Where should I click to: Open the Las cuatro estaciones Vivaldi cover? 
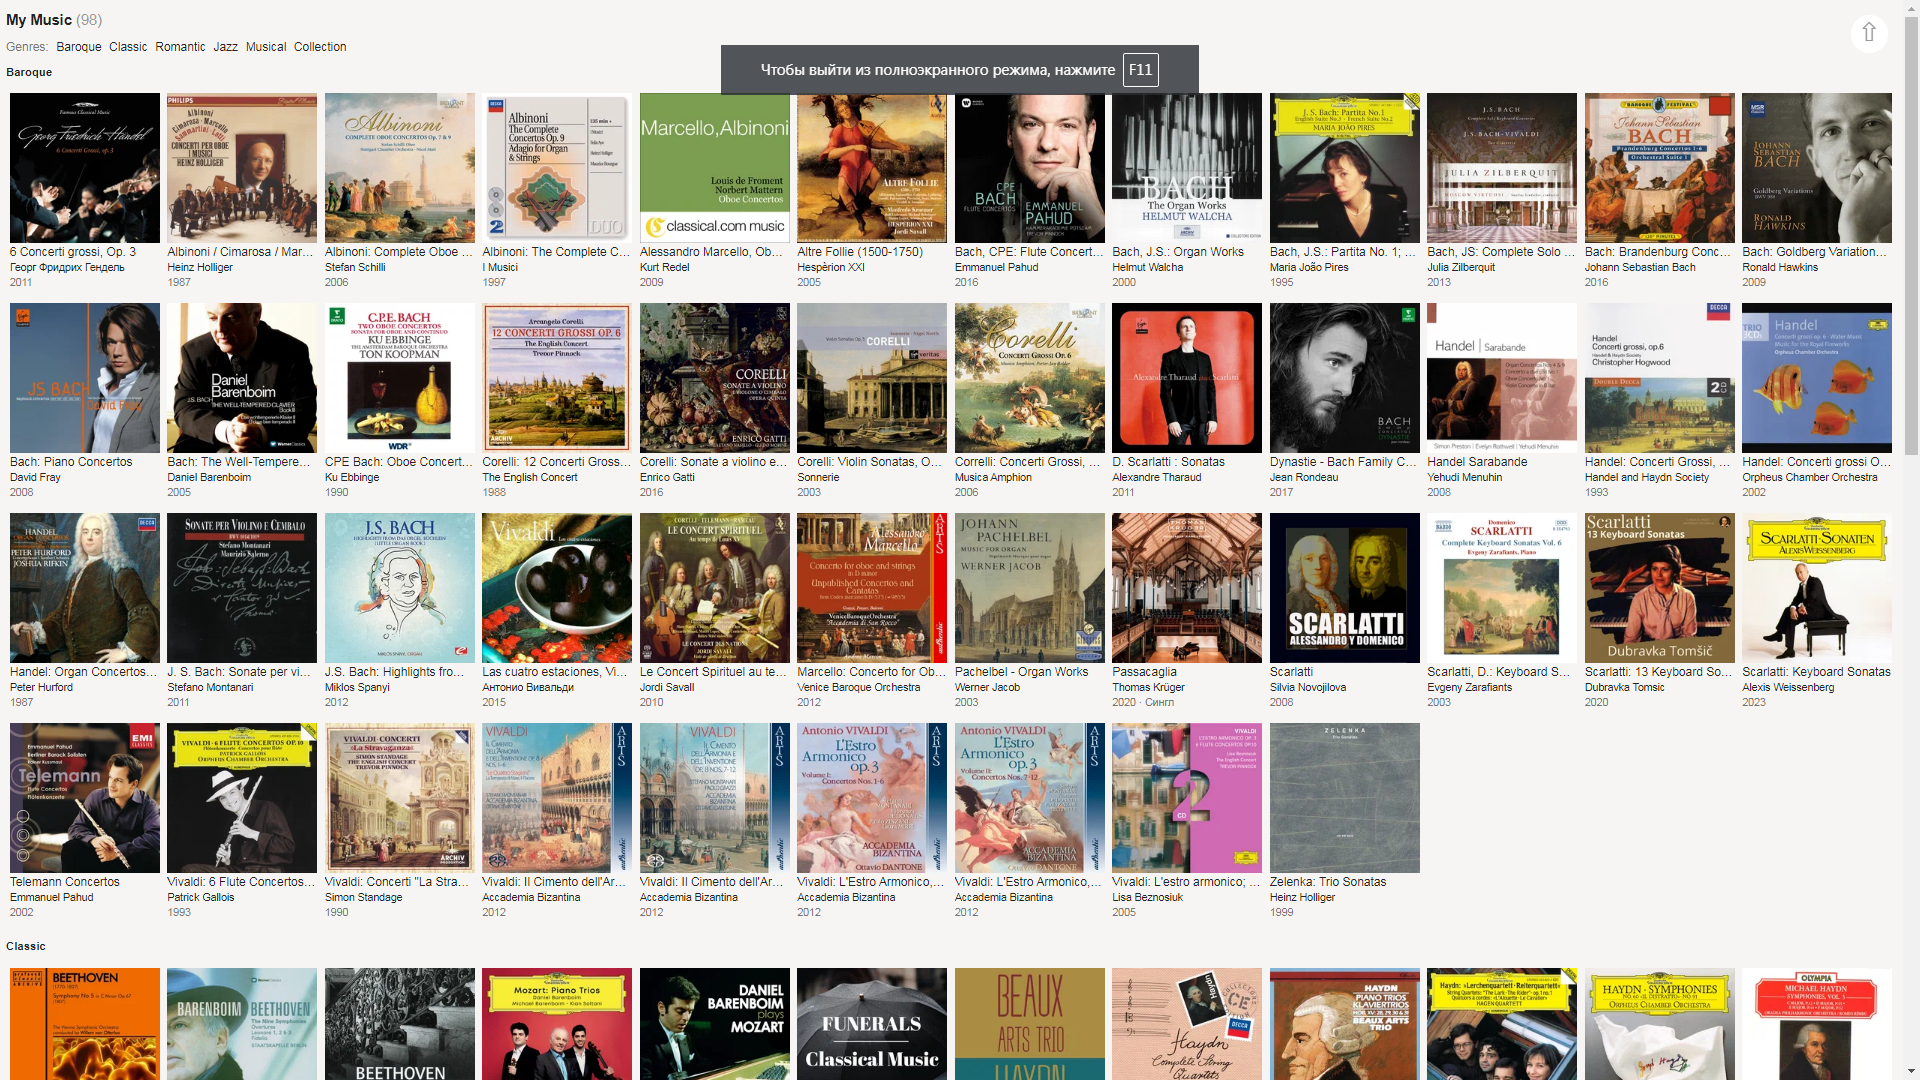pyautogui.click(x=557, y=588)
